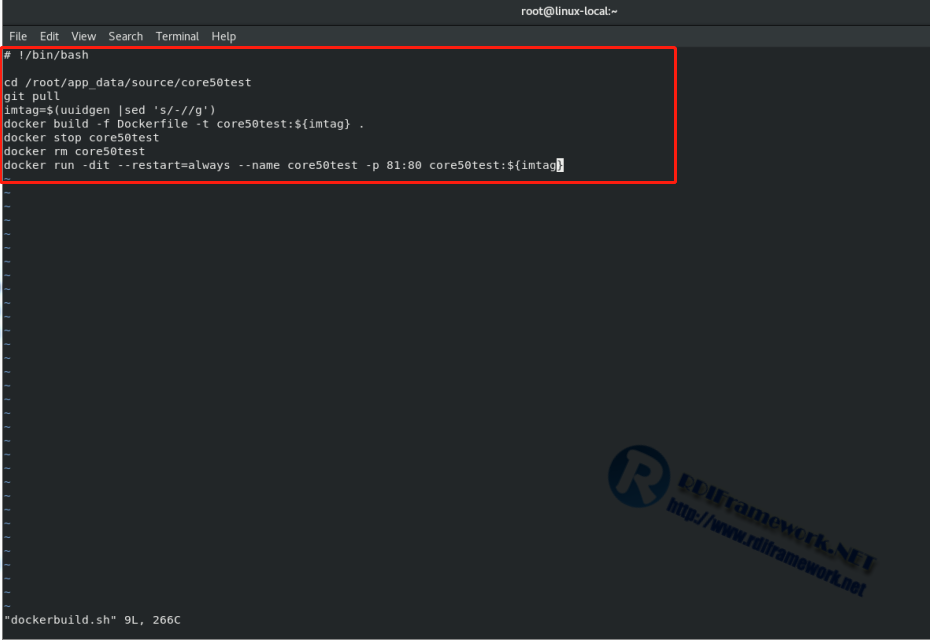Open the Help menu
The width and height of the screenshot is (930, 640).
click(x=224, y=36)
